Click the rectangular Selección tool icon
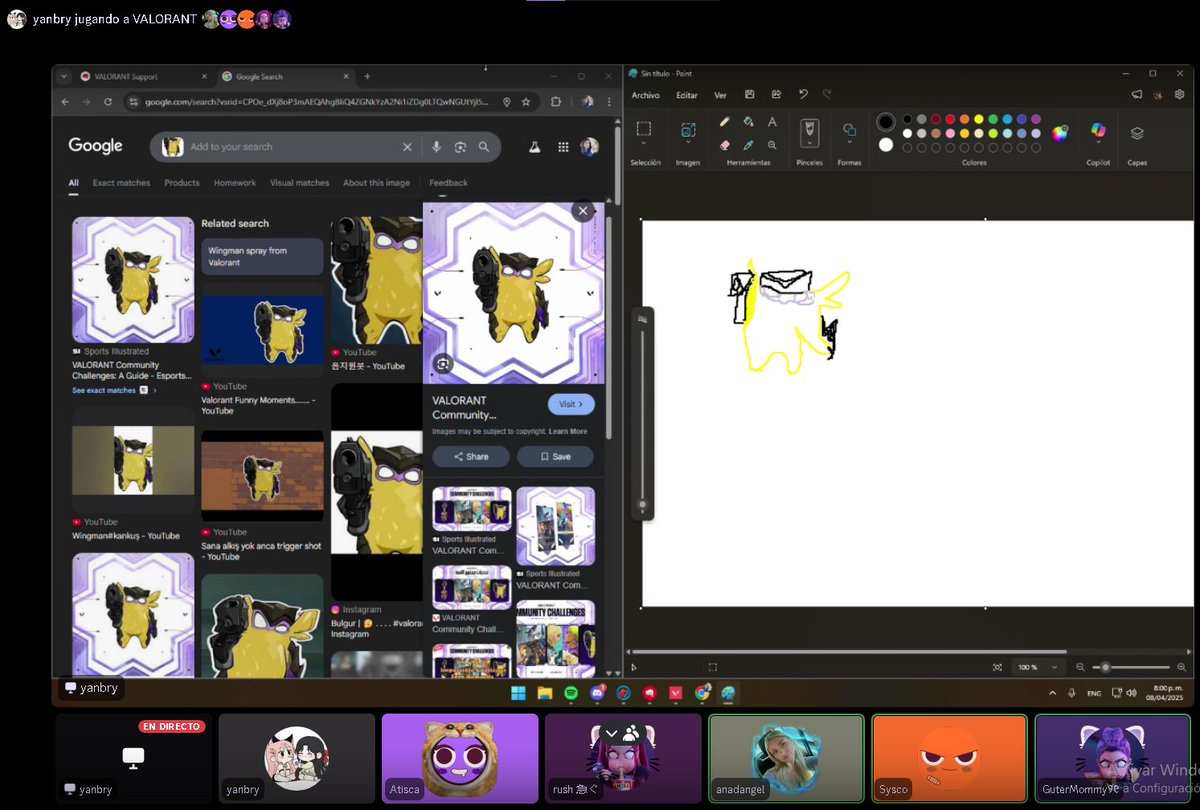Viewport: 1200px width, 810px height. coord(644,128)
